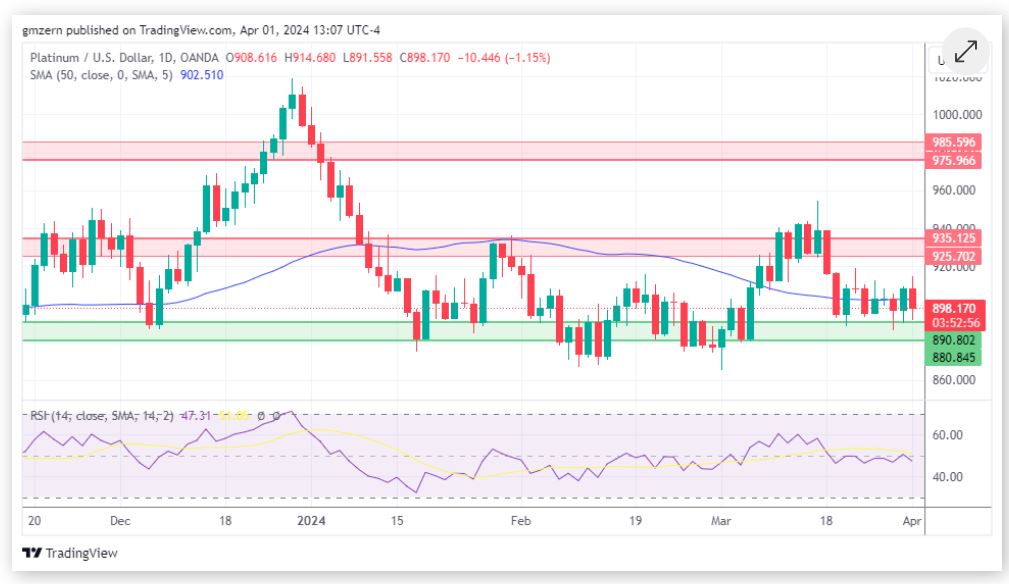Image resolution: width=1009 pixels, height=584 pixels.
Task: Click the green 880.845 support label
Action: 953,357
